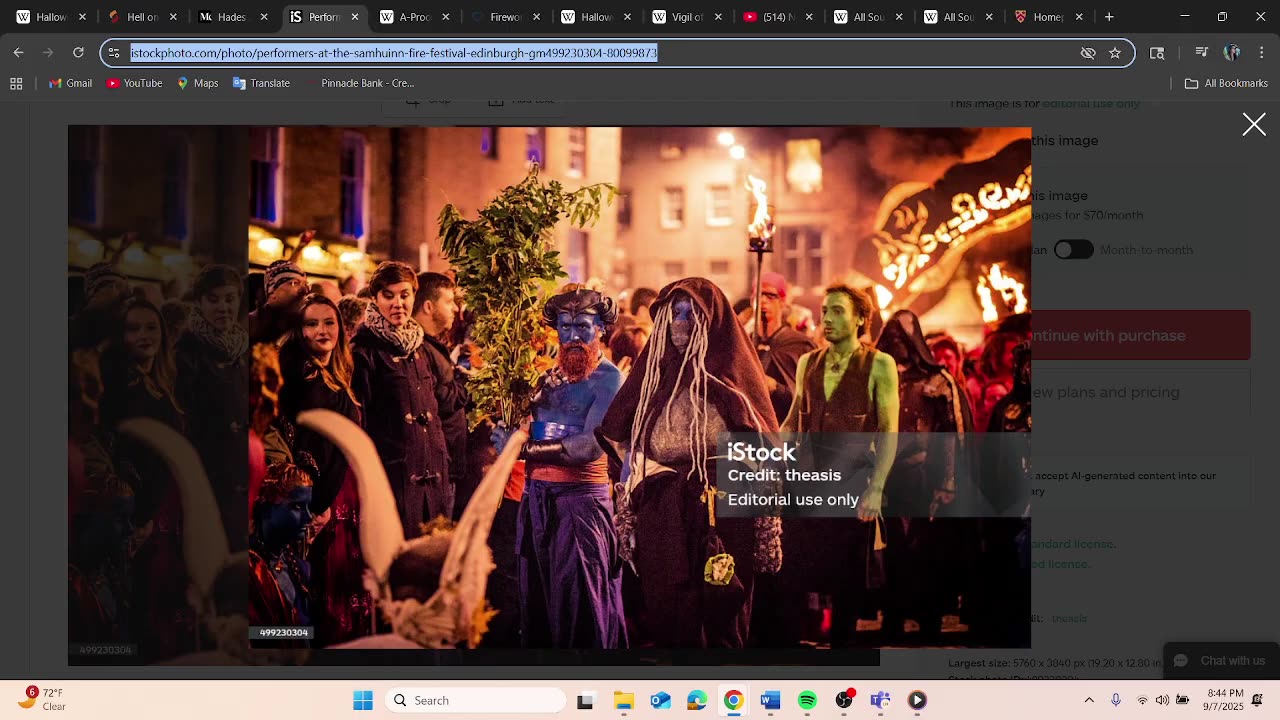Click the microphone tray icon
Image resolution: width=1280 pixels, height=720 pixels.
point(1116,700)
